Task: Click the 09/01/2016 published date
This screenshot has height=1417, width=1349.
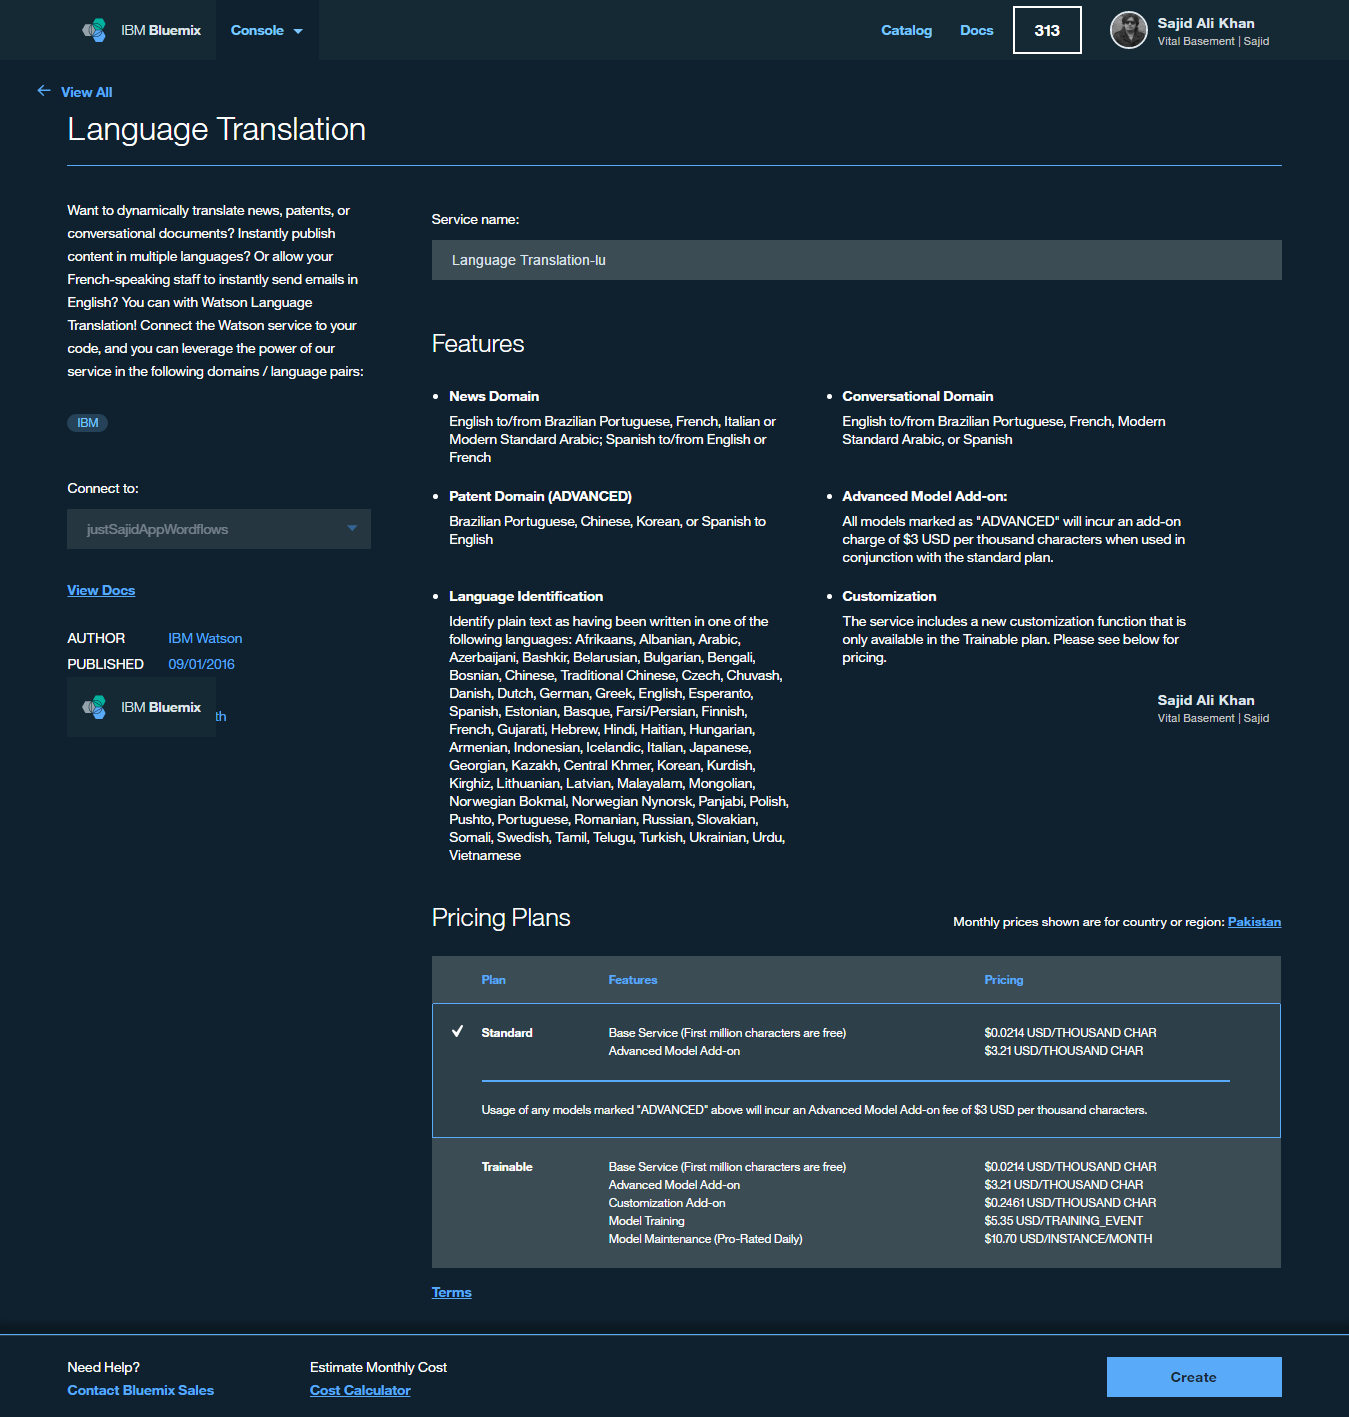Action: [x=201, y=664]
